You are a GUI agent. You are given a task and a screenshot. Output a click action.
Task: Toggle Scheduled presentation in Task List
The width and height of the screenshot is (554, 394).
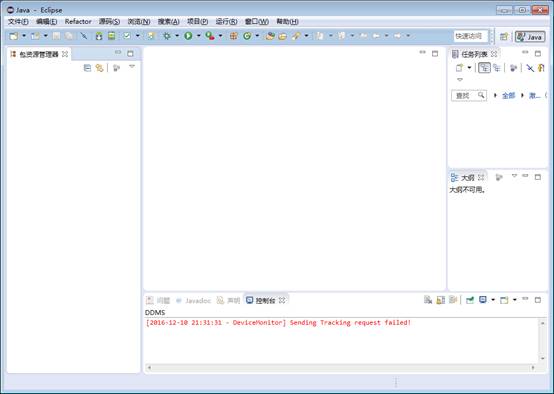point(497,68)
